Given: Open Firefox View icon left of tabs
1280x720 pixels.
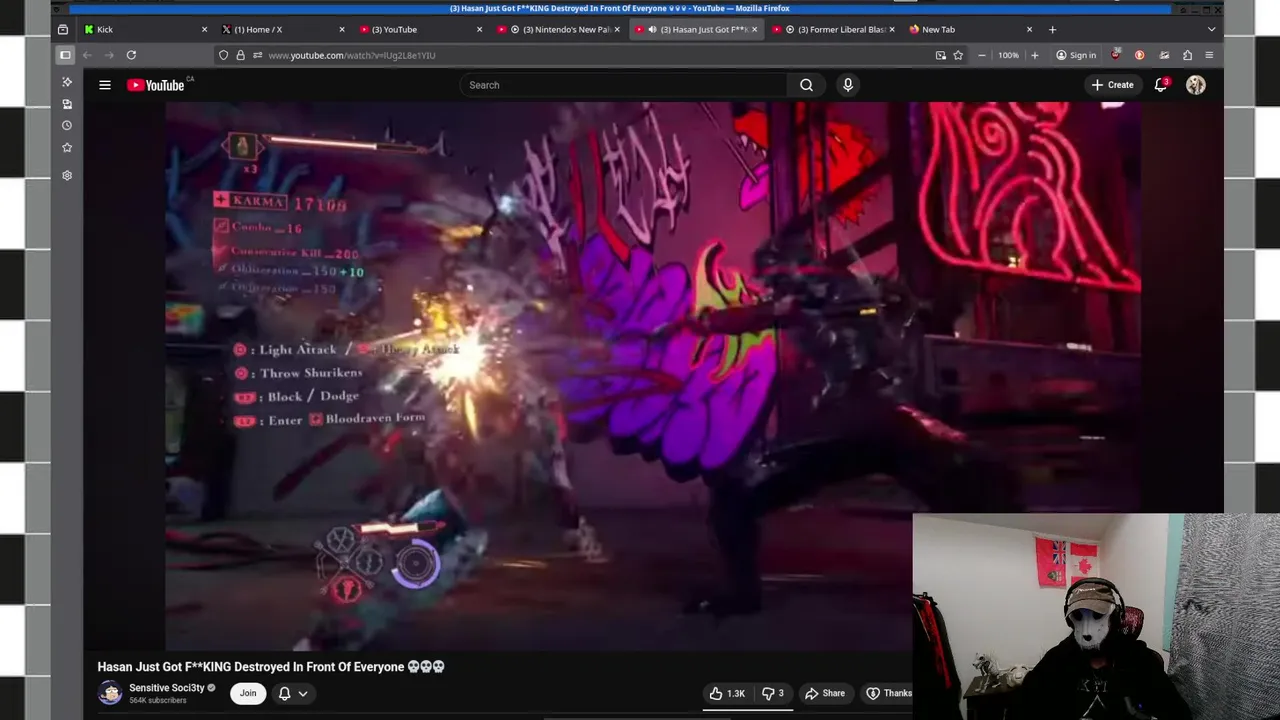Looking at the screenshot, I should 62,30.
